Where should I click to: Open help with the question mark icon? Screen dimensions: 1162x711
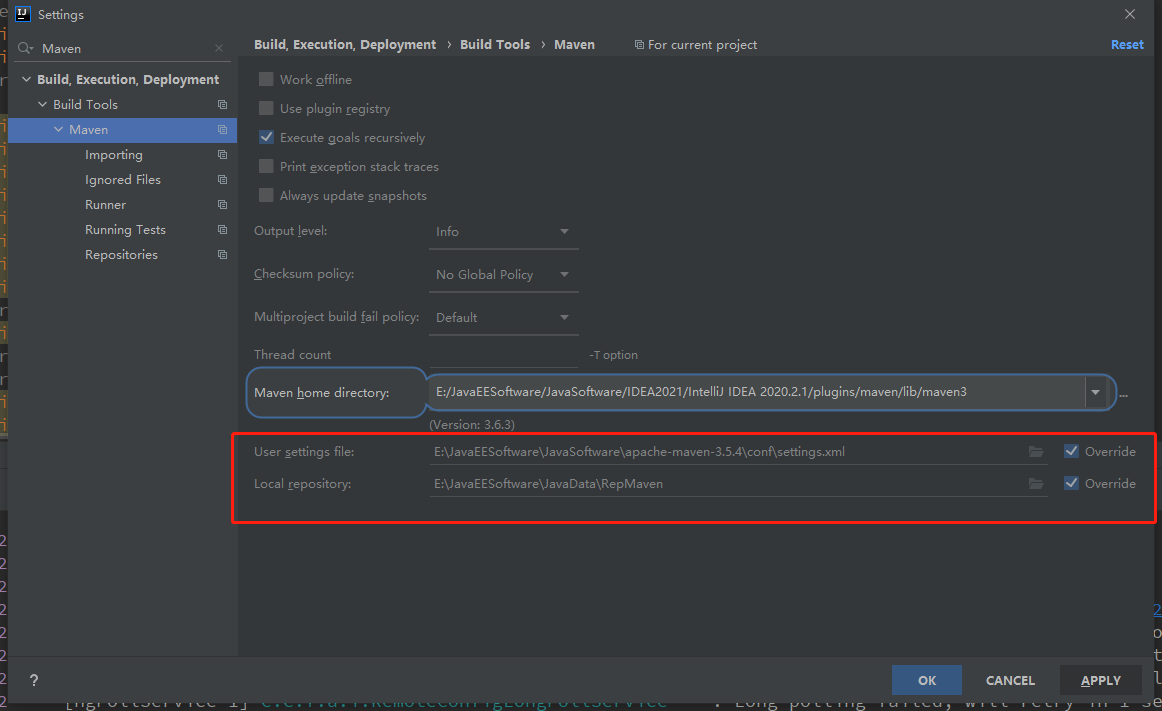click(x=33, y=680)
